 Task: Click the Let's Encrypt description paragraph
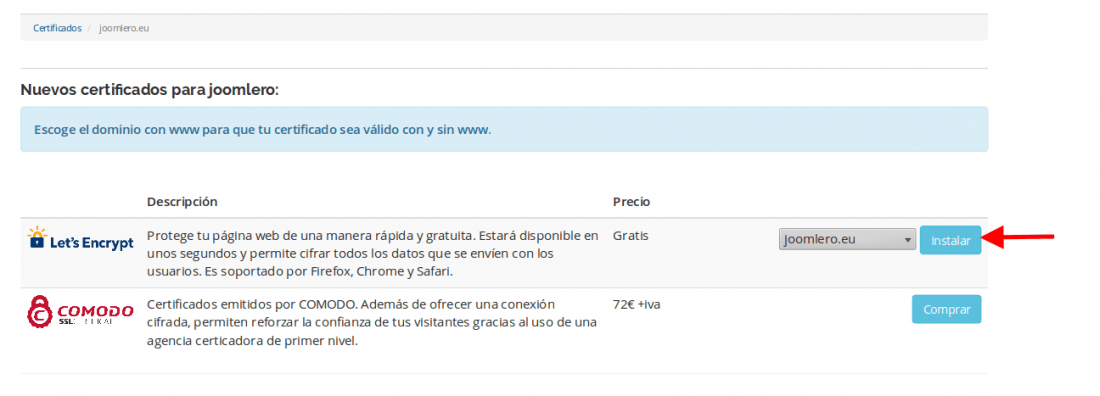(x=373, y=253)
